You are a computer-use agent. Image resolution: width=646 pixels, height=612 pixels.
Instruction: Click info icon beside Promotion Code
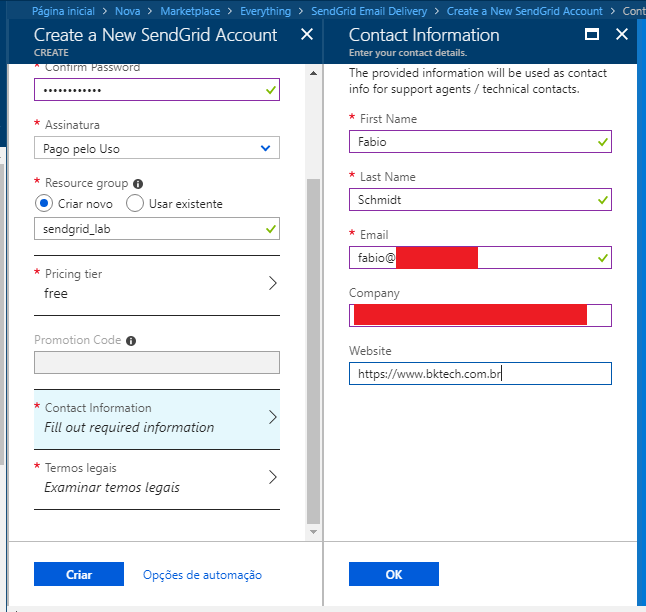[131, 341]
